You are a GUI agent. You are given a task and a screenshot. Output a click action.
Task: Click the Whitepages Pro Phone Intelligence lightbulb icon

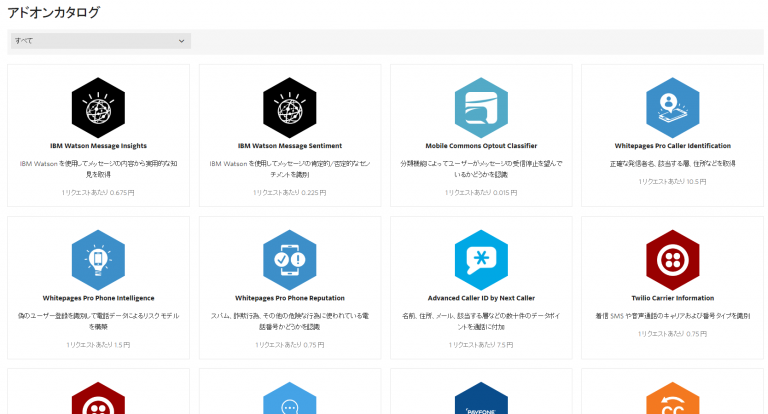pos(98,260)
